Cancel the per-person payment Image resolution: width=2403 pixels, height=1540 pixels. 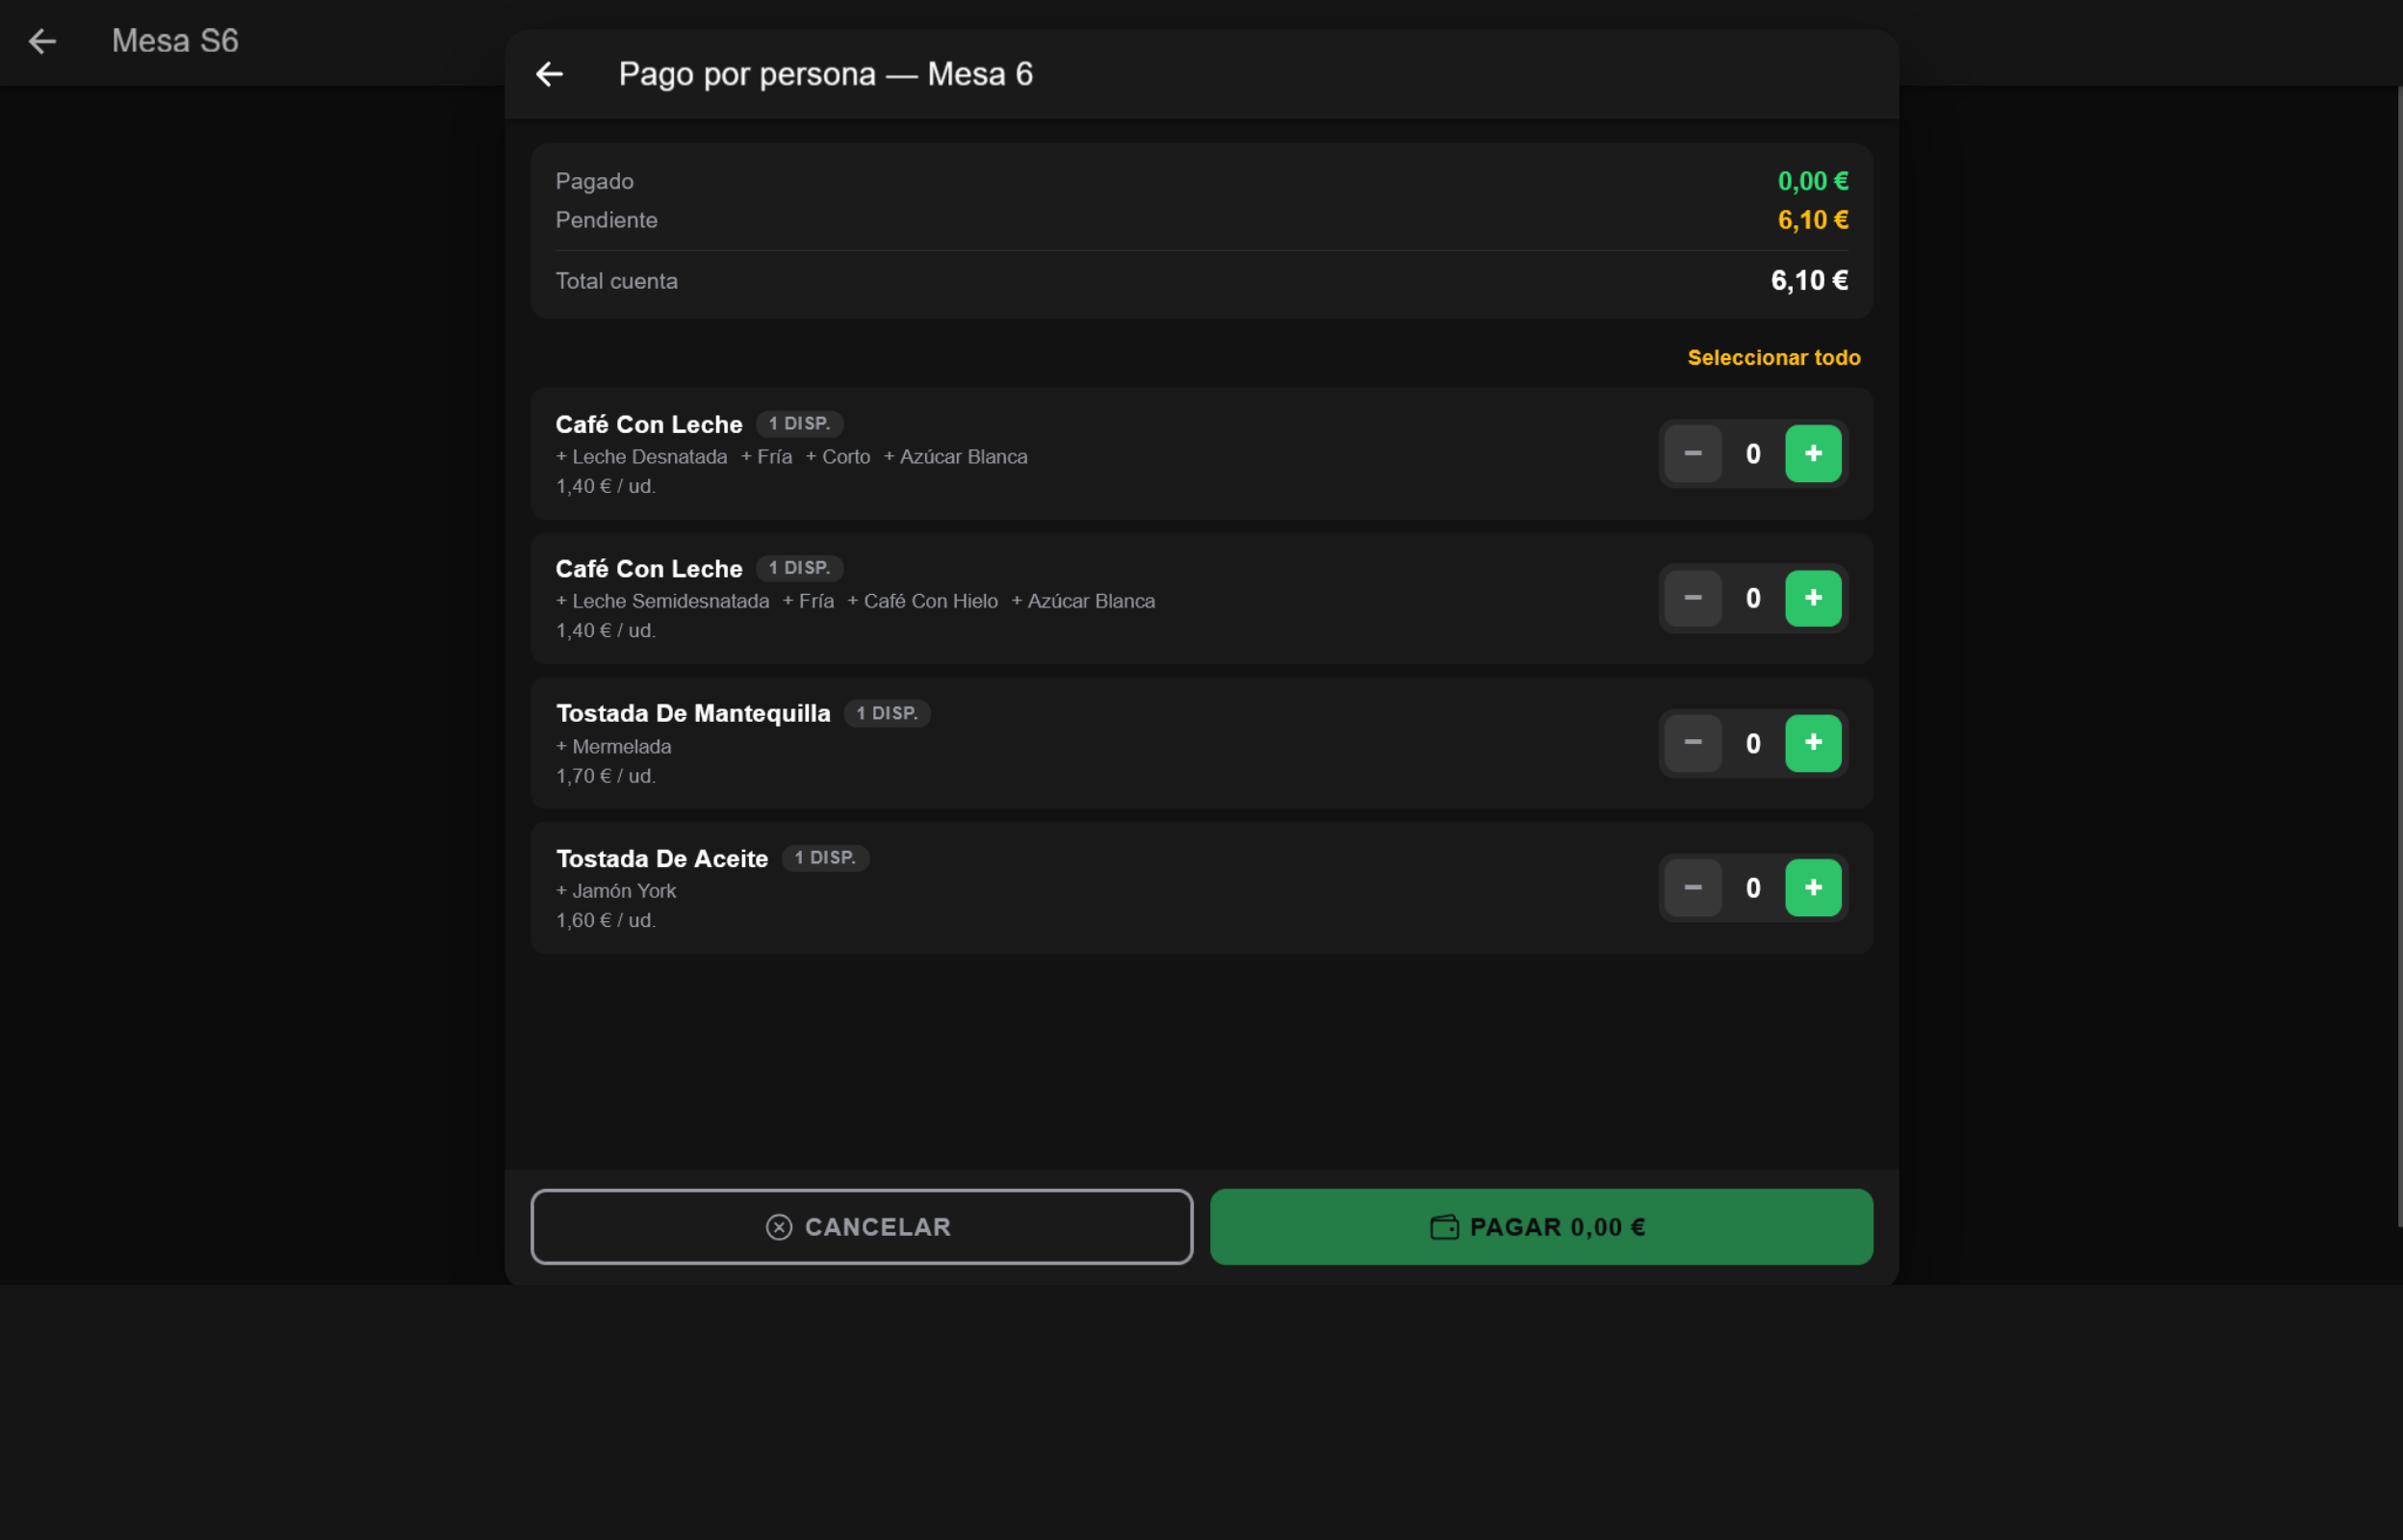pos(861,1227)
